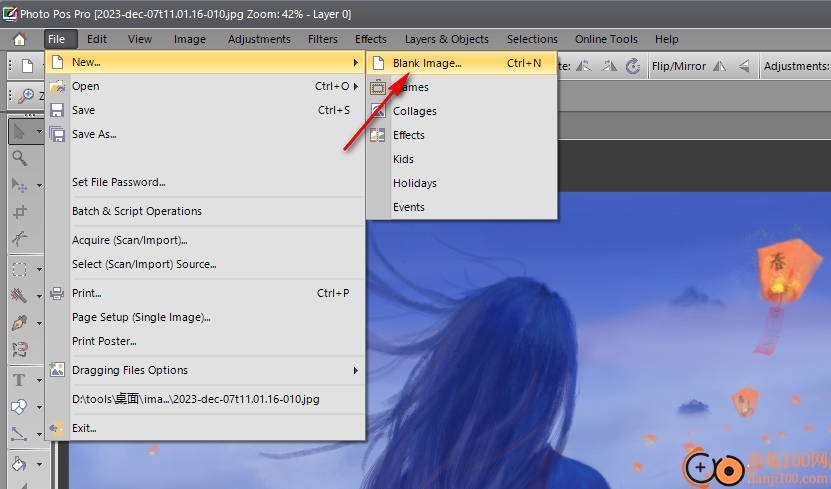This screenshot has height=489, width=831.
Task: Open the Text tool dropdown arrow
Action: [39, 380]
